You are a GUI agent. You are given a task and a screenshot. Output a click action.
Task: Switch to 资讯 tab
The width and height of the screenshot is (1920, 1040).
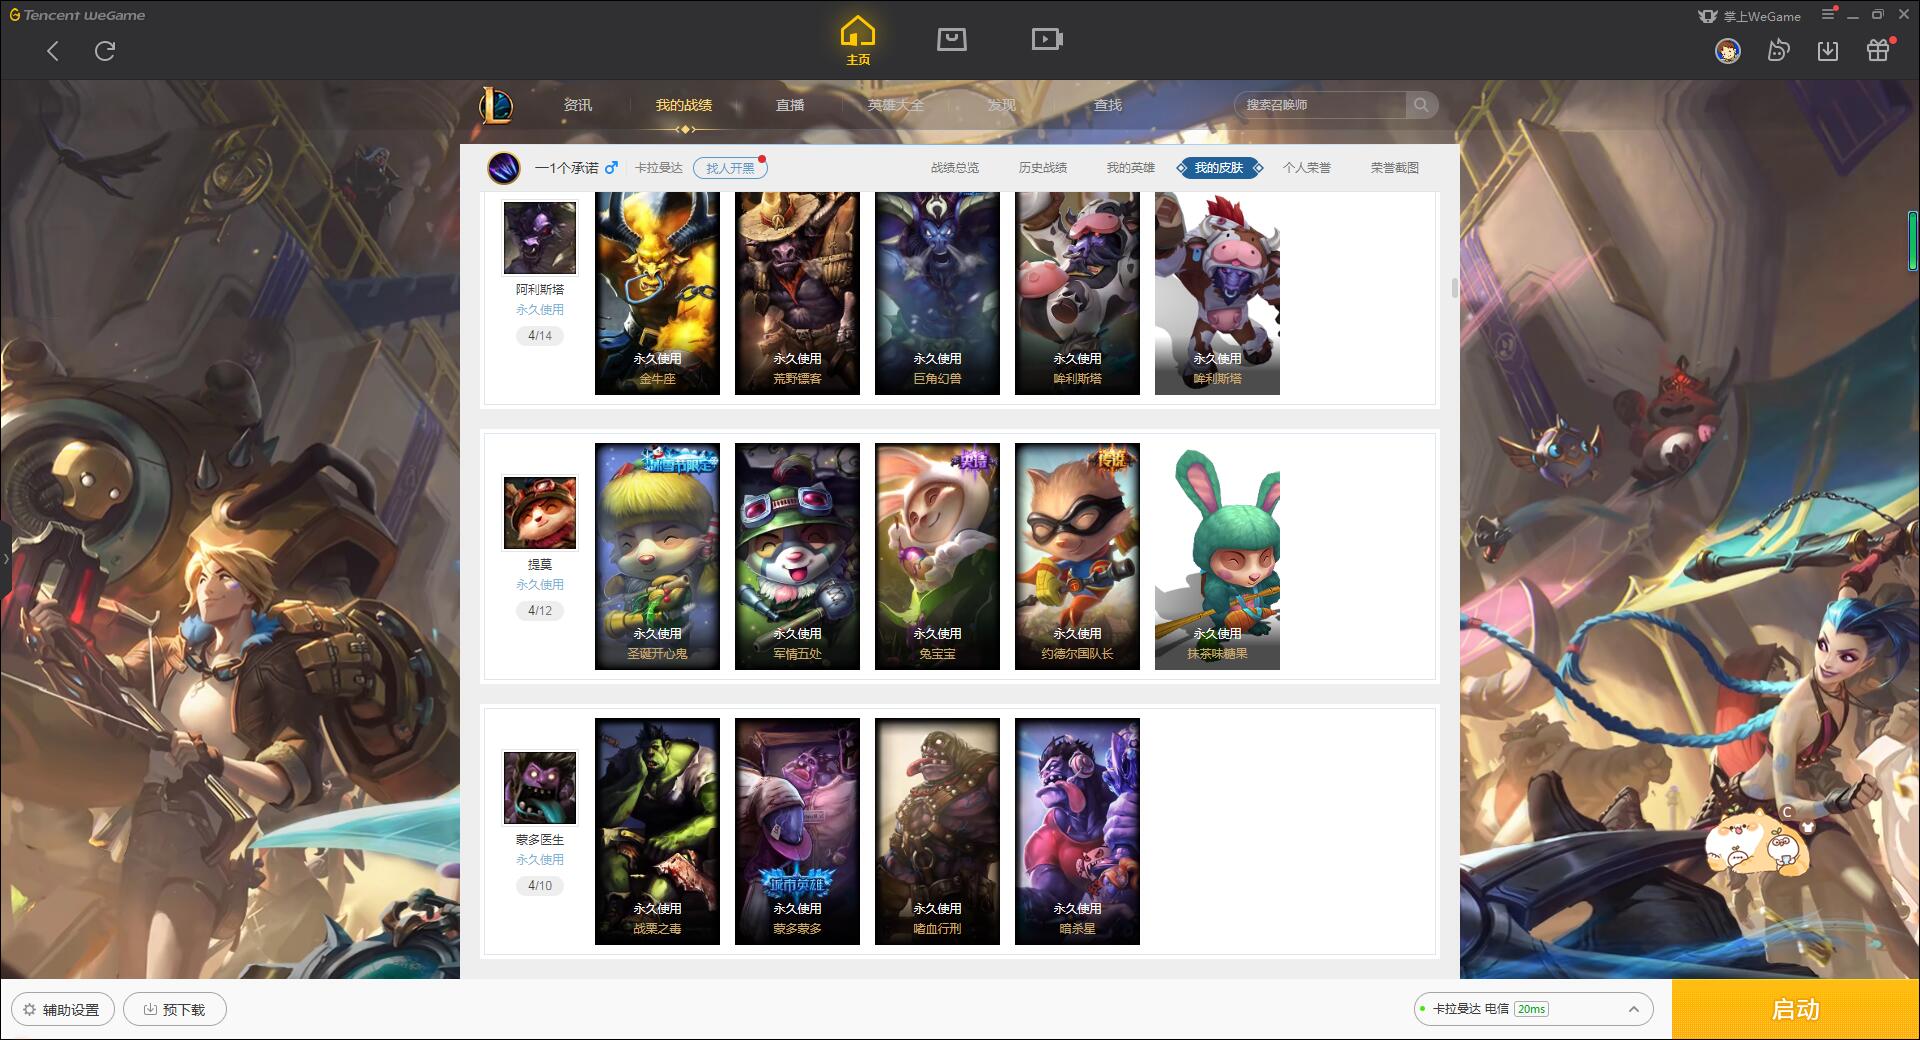point(577,105)
